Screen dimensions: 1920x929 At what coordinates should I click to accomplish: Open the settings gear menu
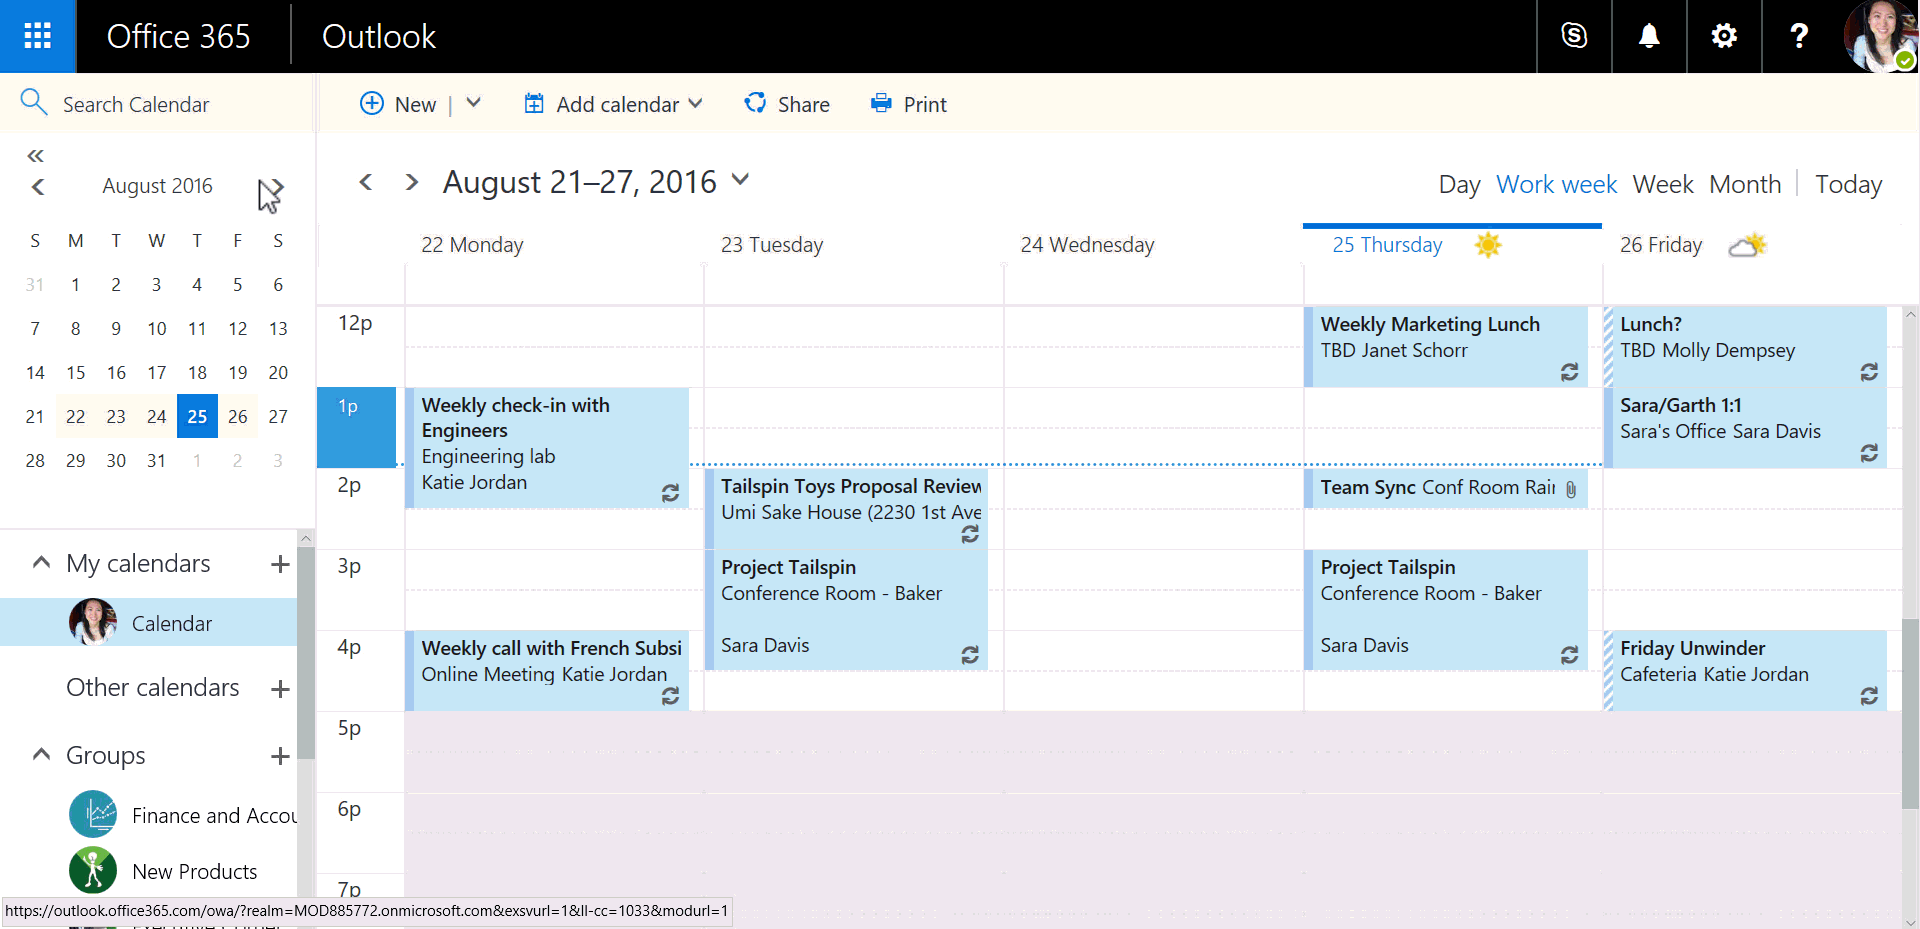point(1724,36)
